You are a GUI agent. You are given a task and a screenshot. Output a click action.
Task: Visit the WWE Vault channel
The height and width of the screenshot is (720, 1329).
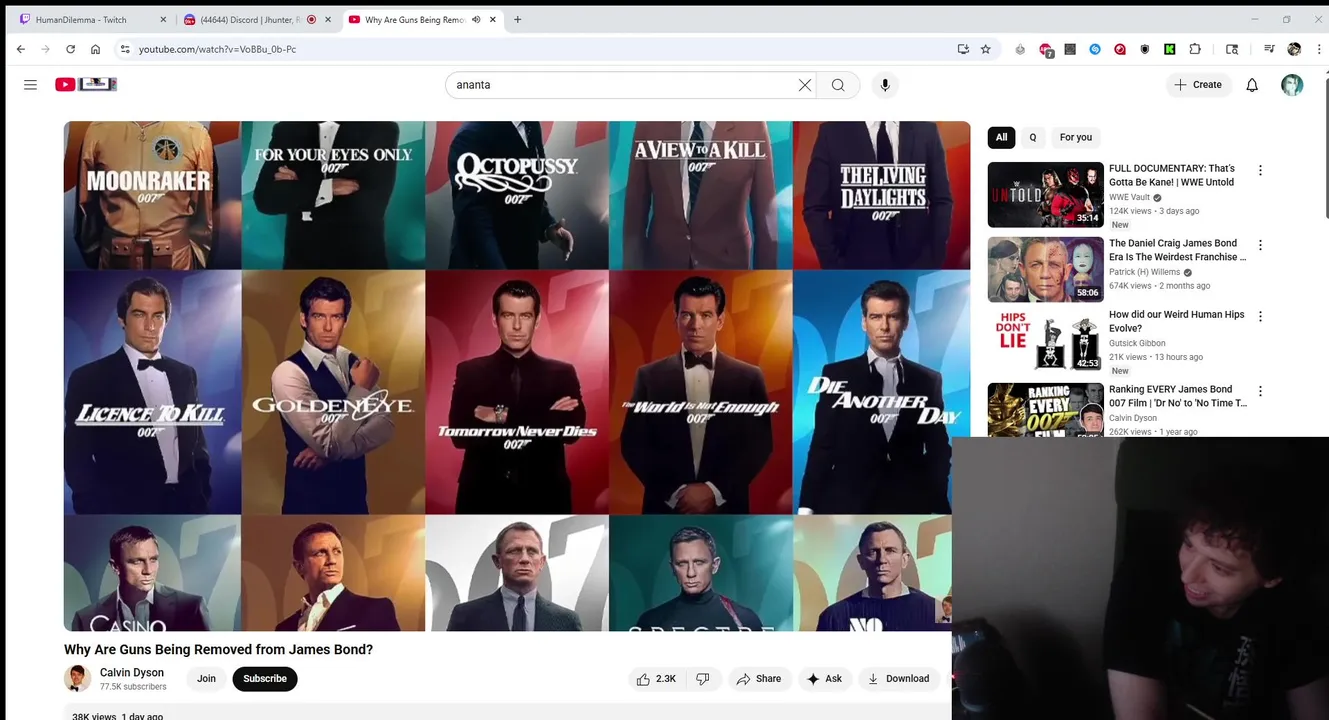[1130, 198]
